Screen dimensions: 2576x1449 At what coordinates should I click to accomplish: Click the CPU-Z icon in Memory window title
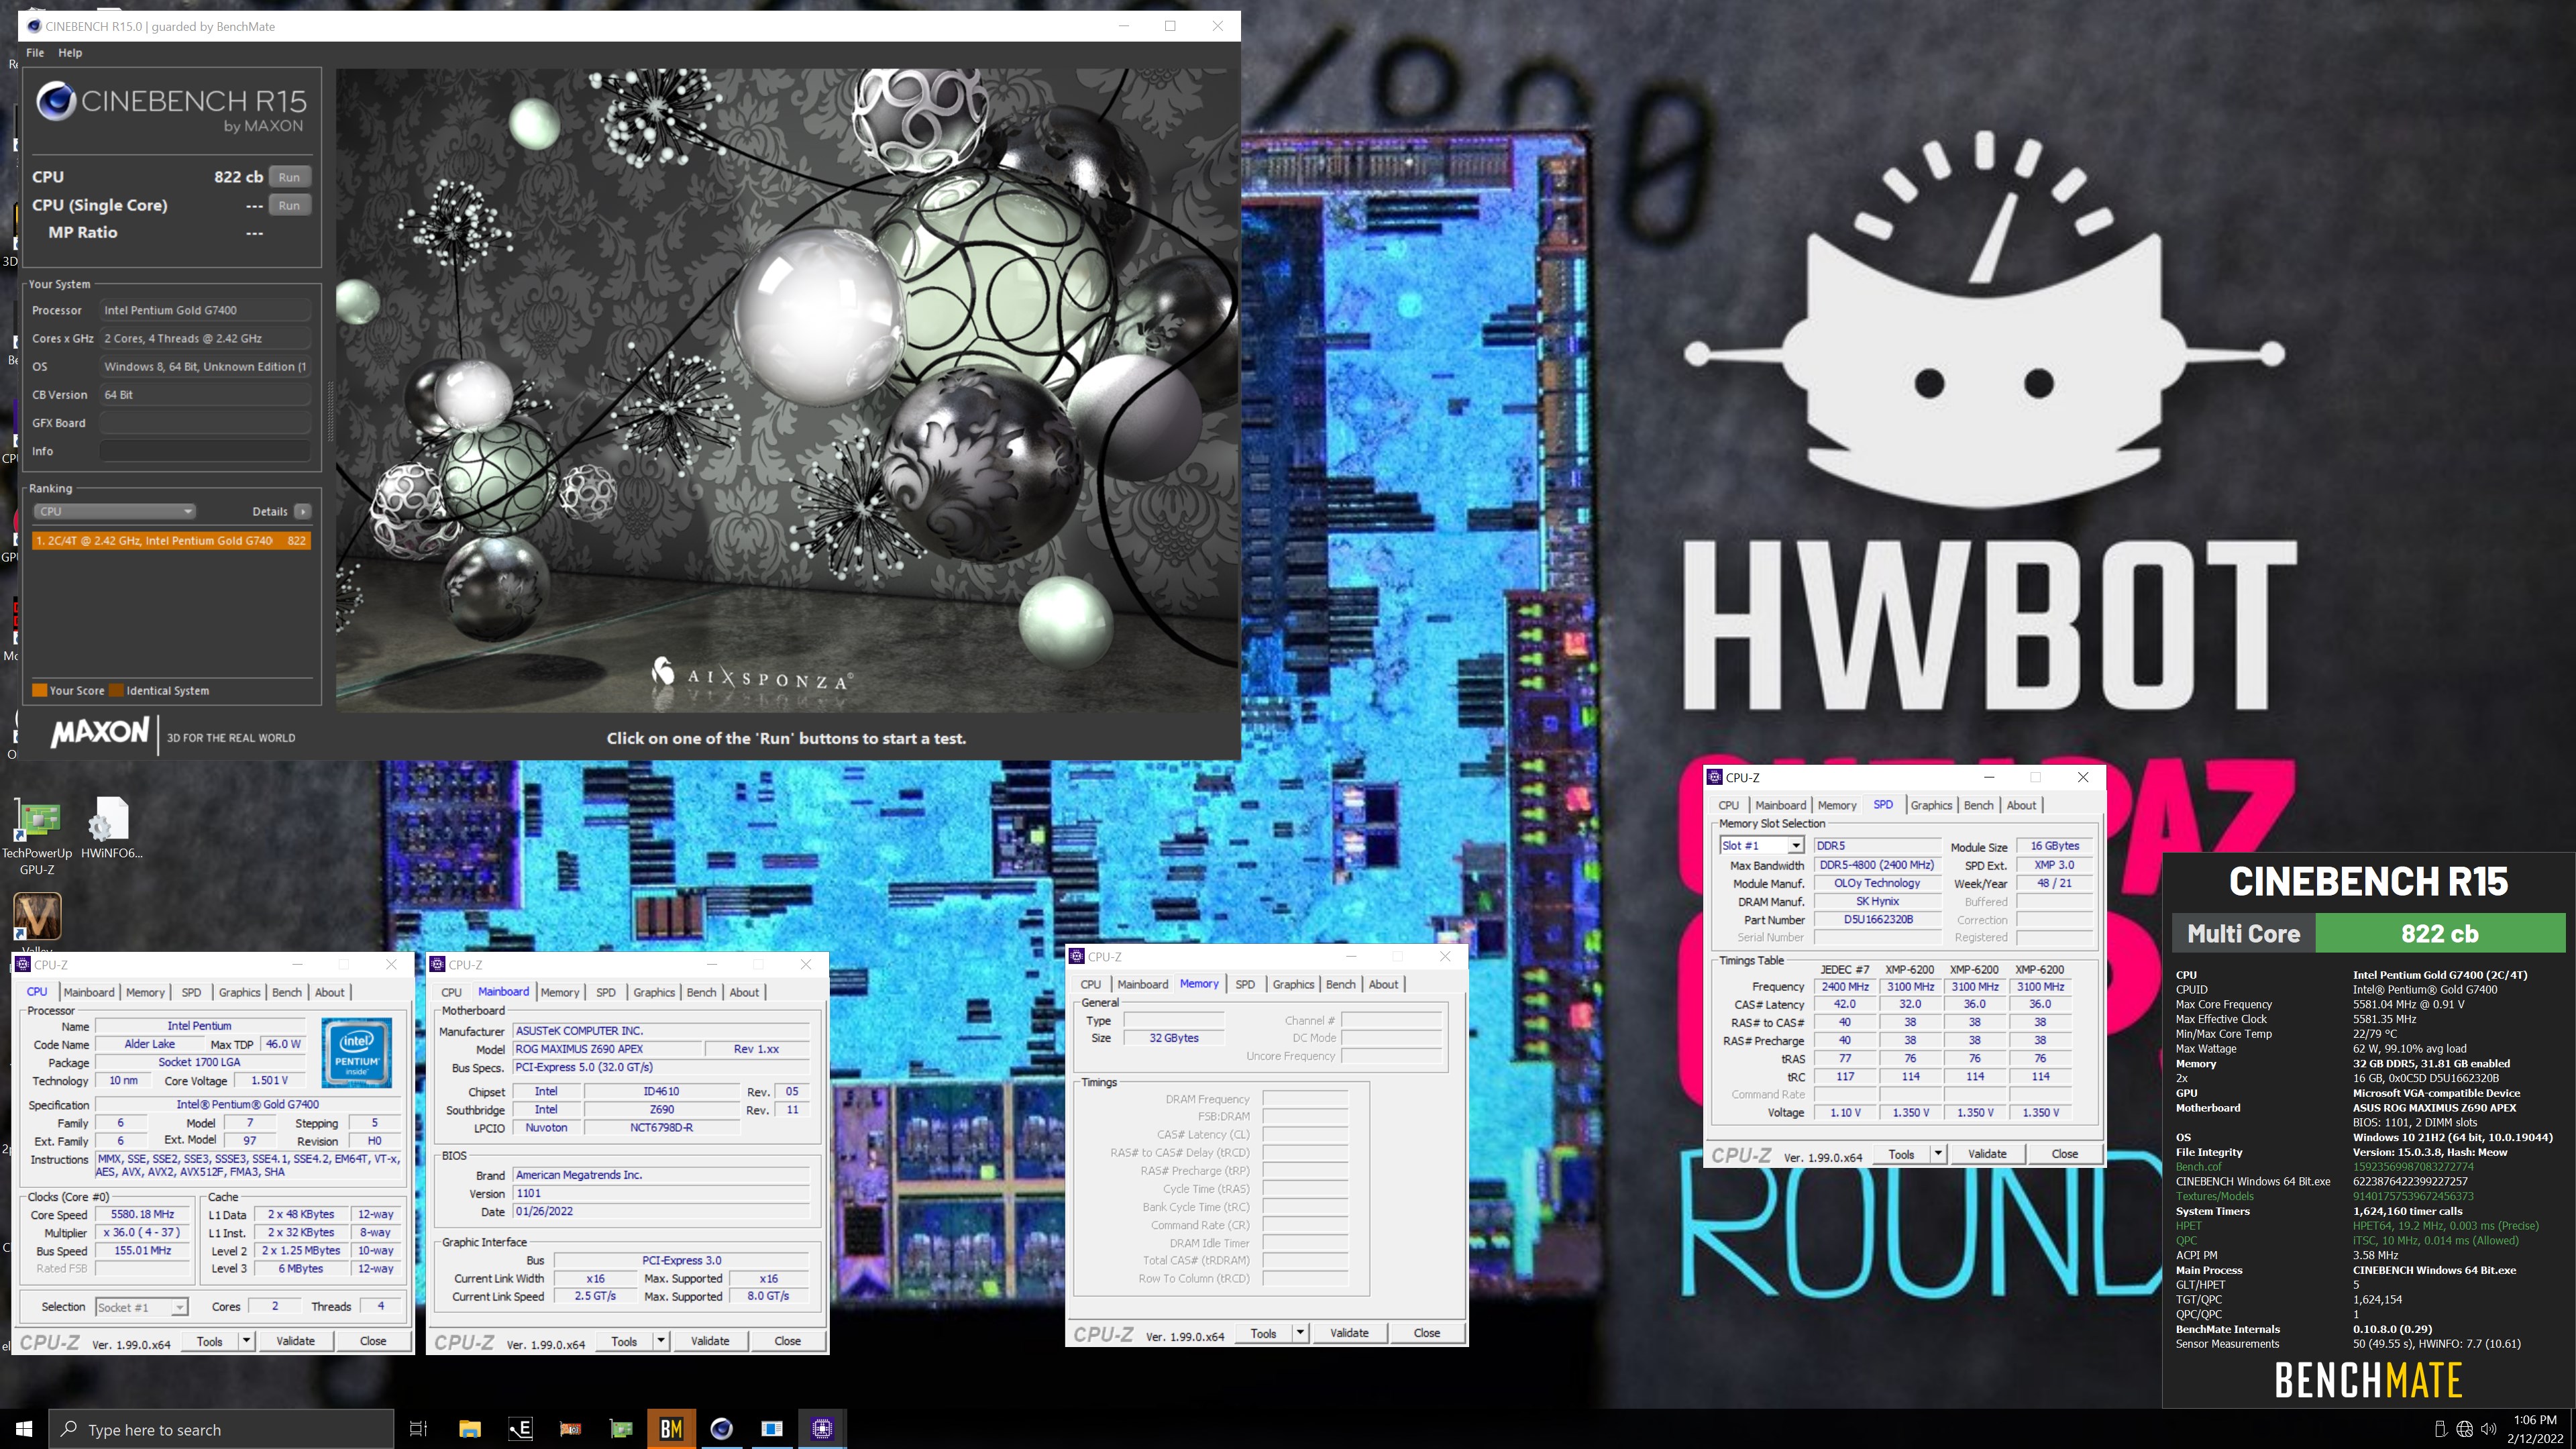click(1077, 957)
